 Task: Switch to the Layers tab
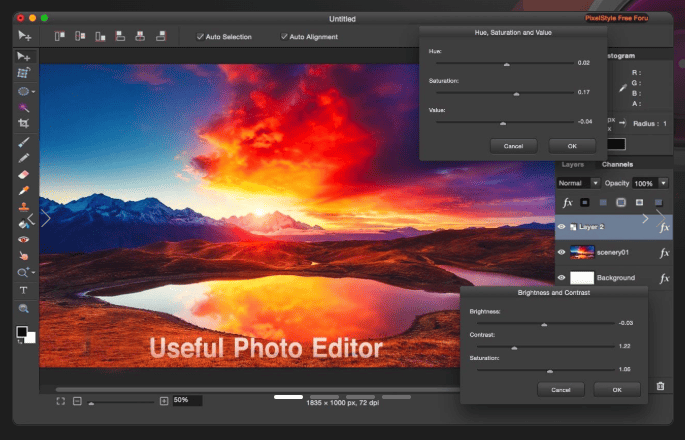[572, 164]
